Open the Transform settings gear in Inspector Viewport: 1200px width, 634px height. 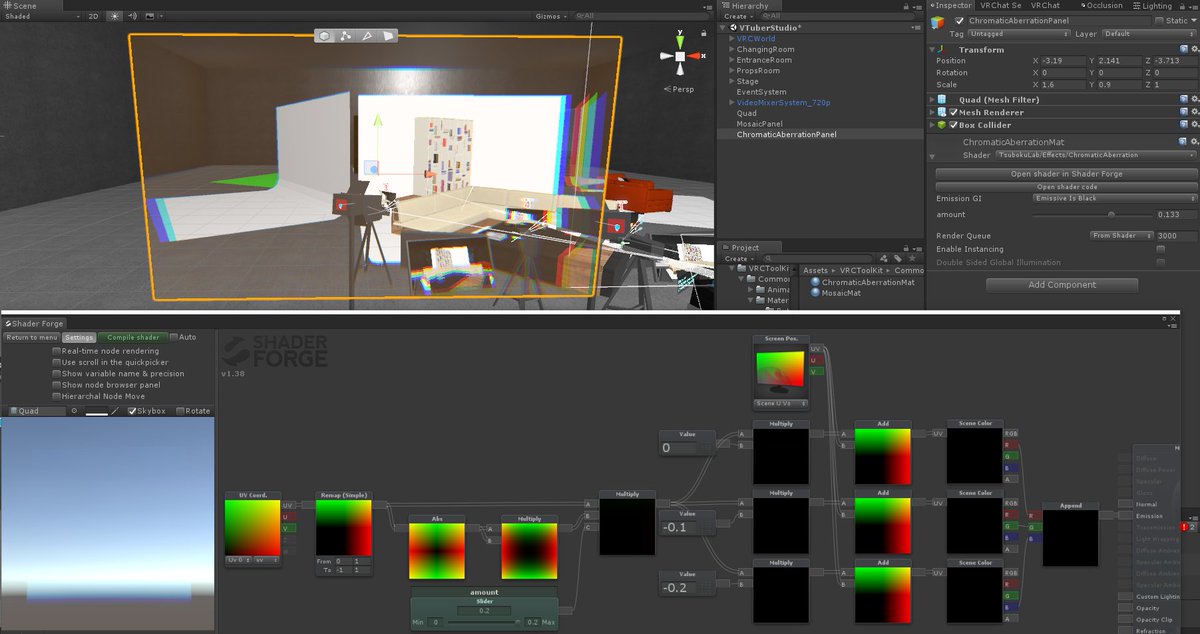(x=1194, y=47)
